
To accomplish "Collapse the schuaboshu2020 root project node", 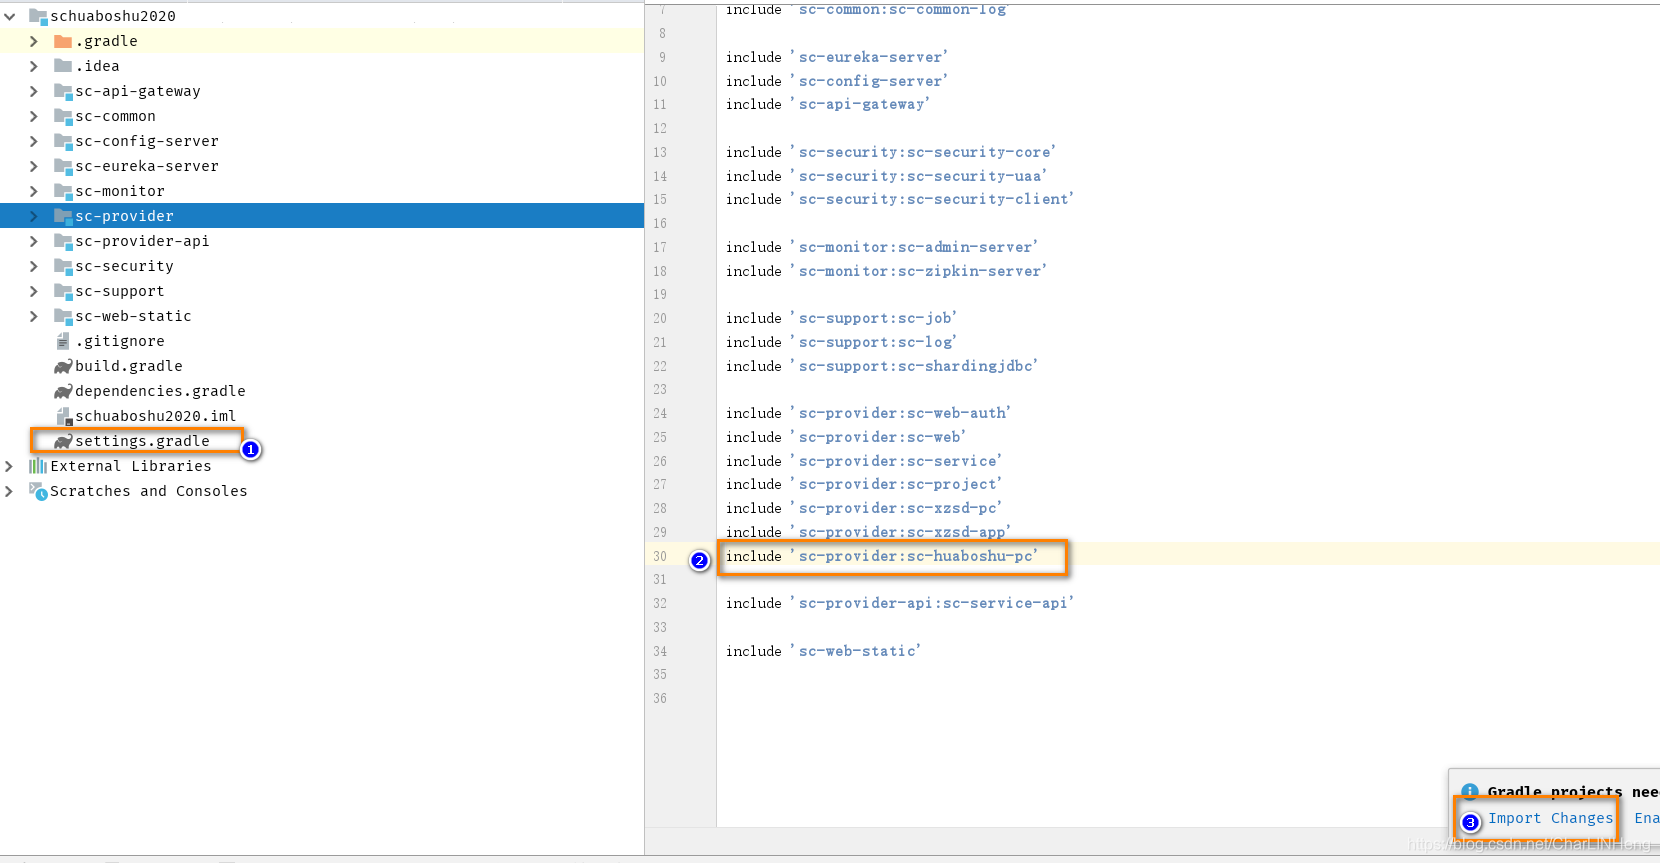I will (x=9, y=16).
